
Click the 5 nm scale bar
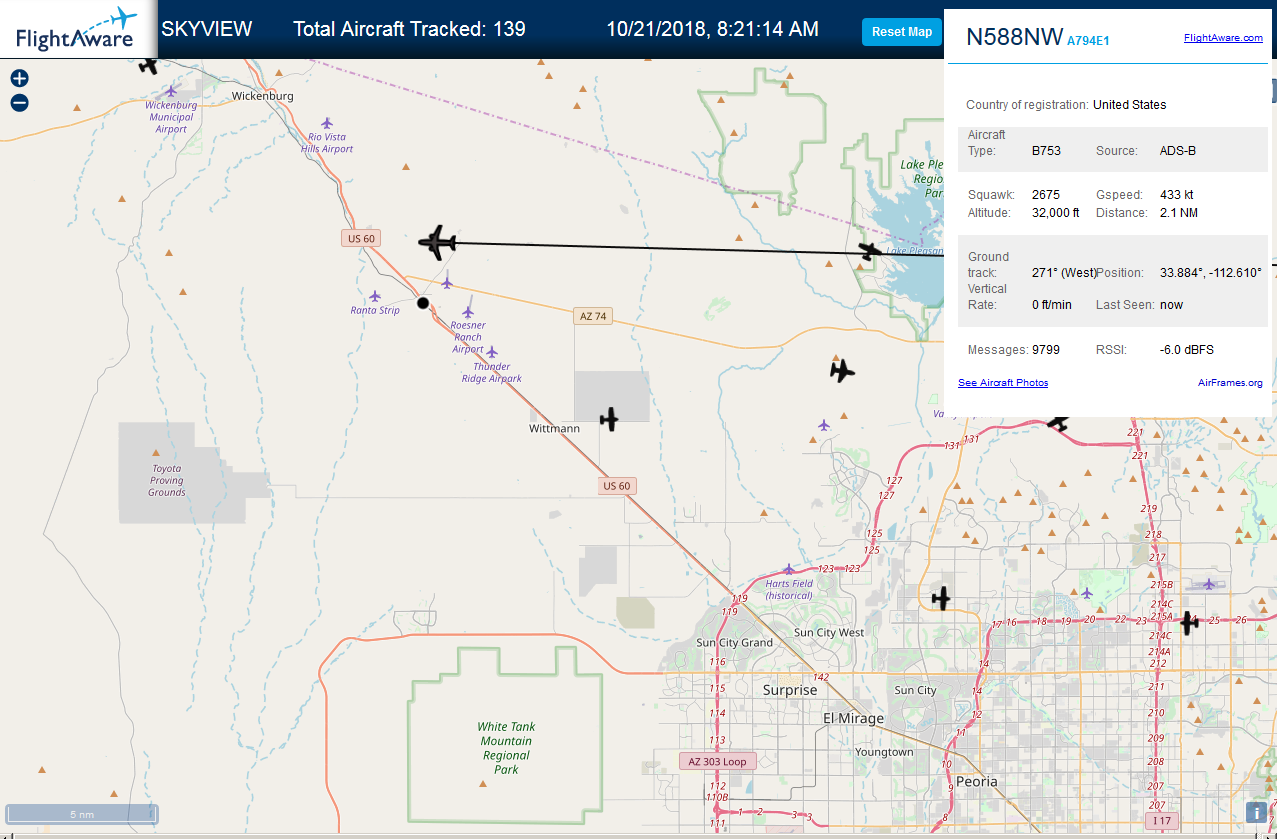[82, 814]
